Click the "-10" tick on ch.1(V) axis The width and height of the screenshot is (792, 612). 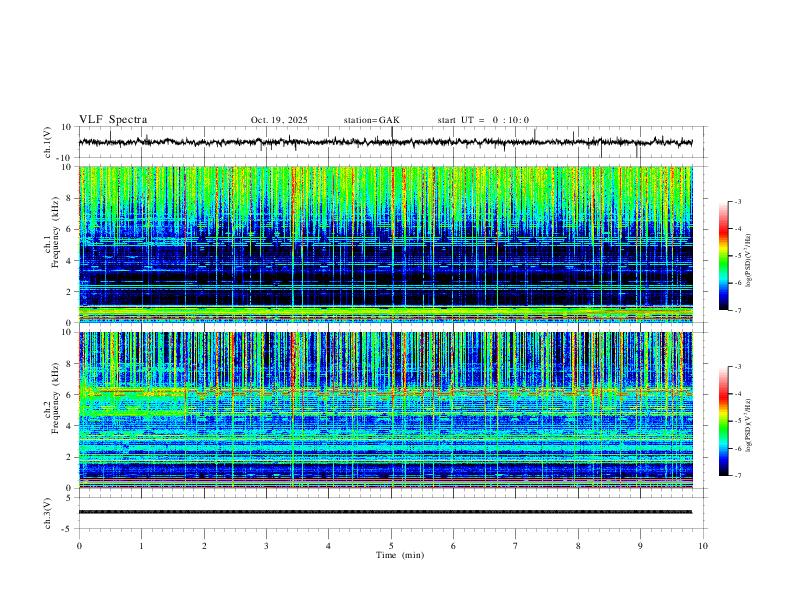[x=66, y=158]
